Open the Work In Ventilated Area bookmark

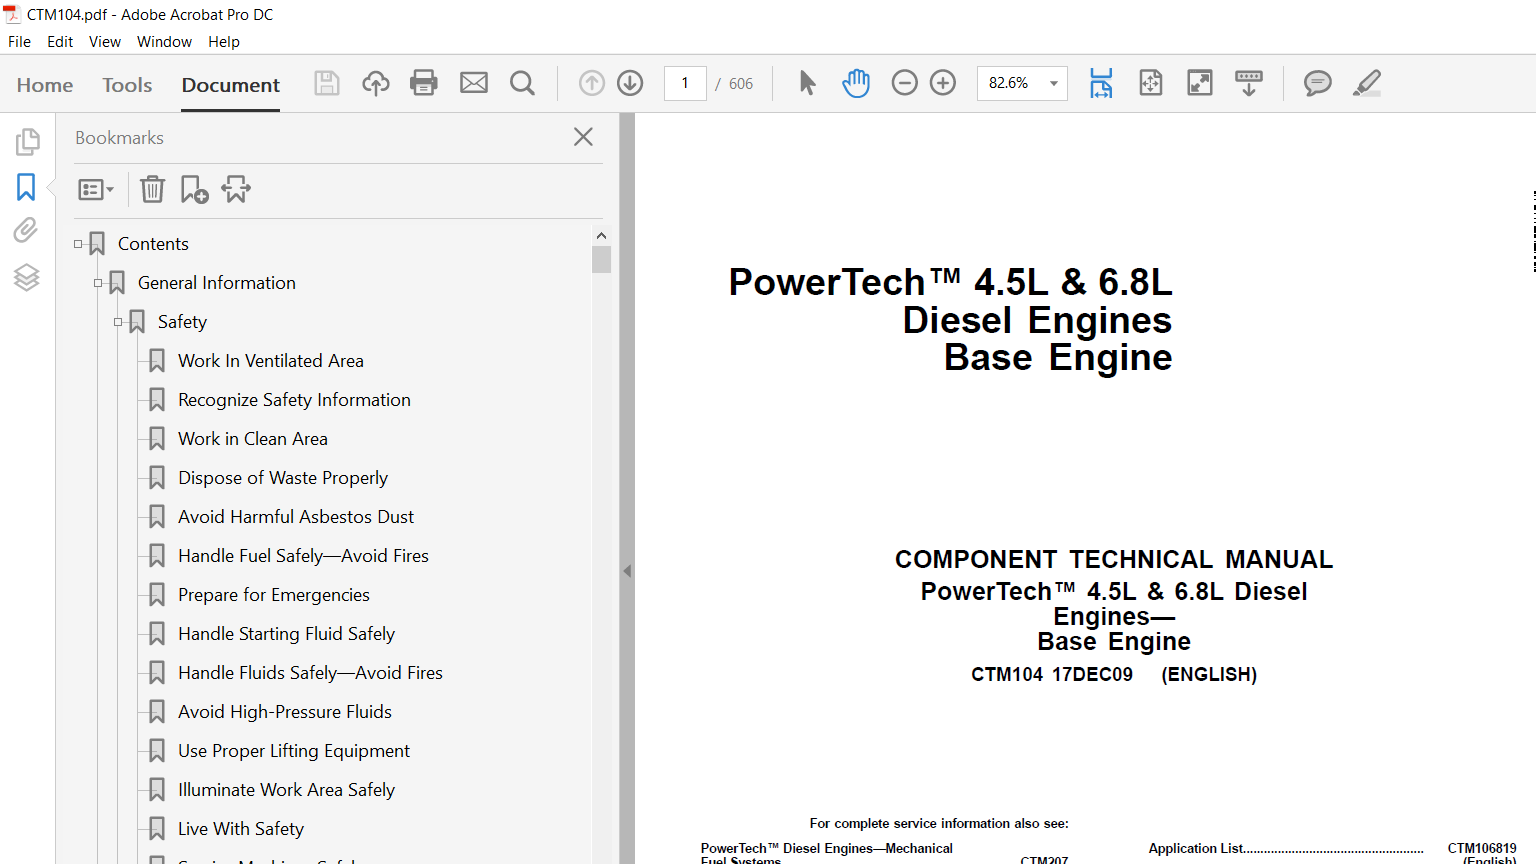[271, 361]
